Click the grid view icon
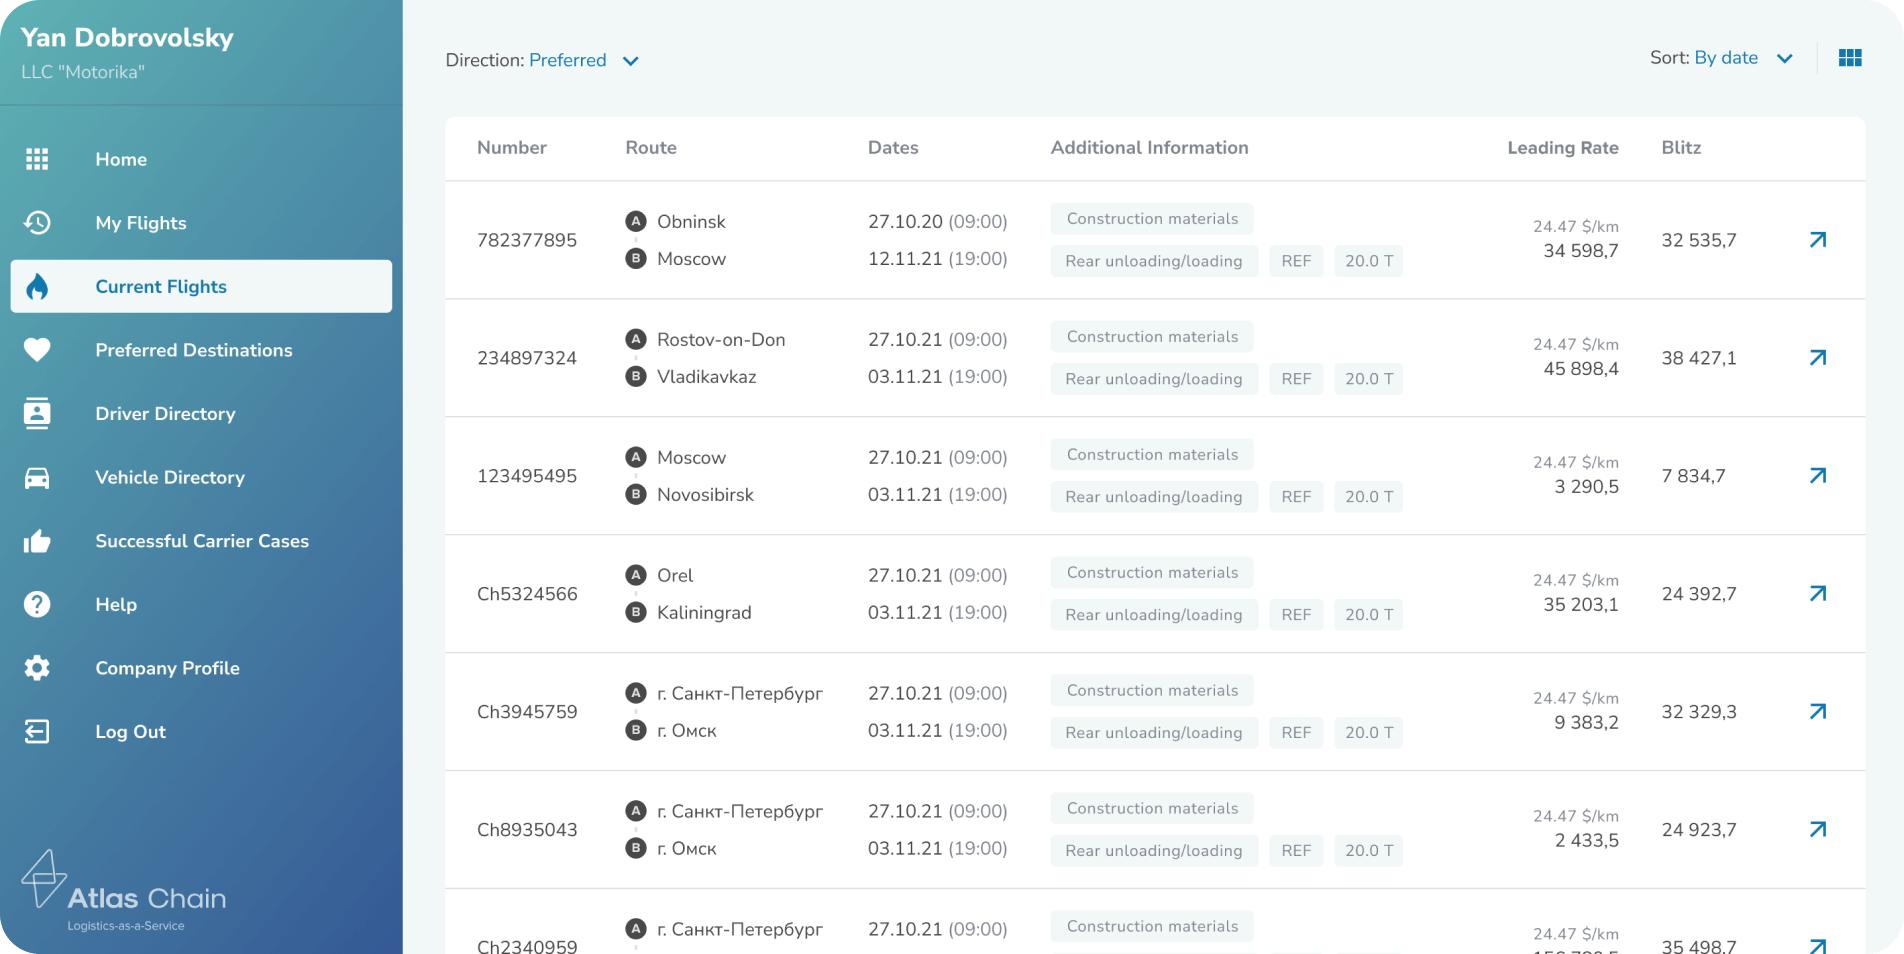 pos(1849,58)
